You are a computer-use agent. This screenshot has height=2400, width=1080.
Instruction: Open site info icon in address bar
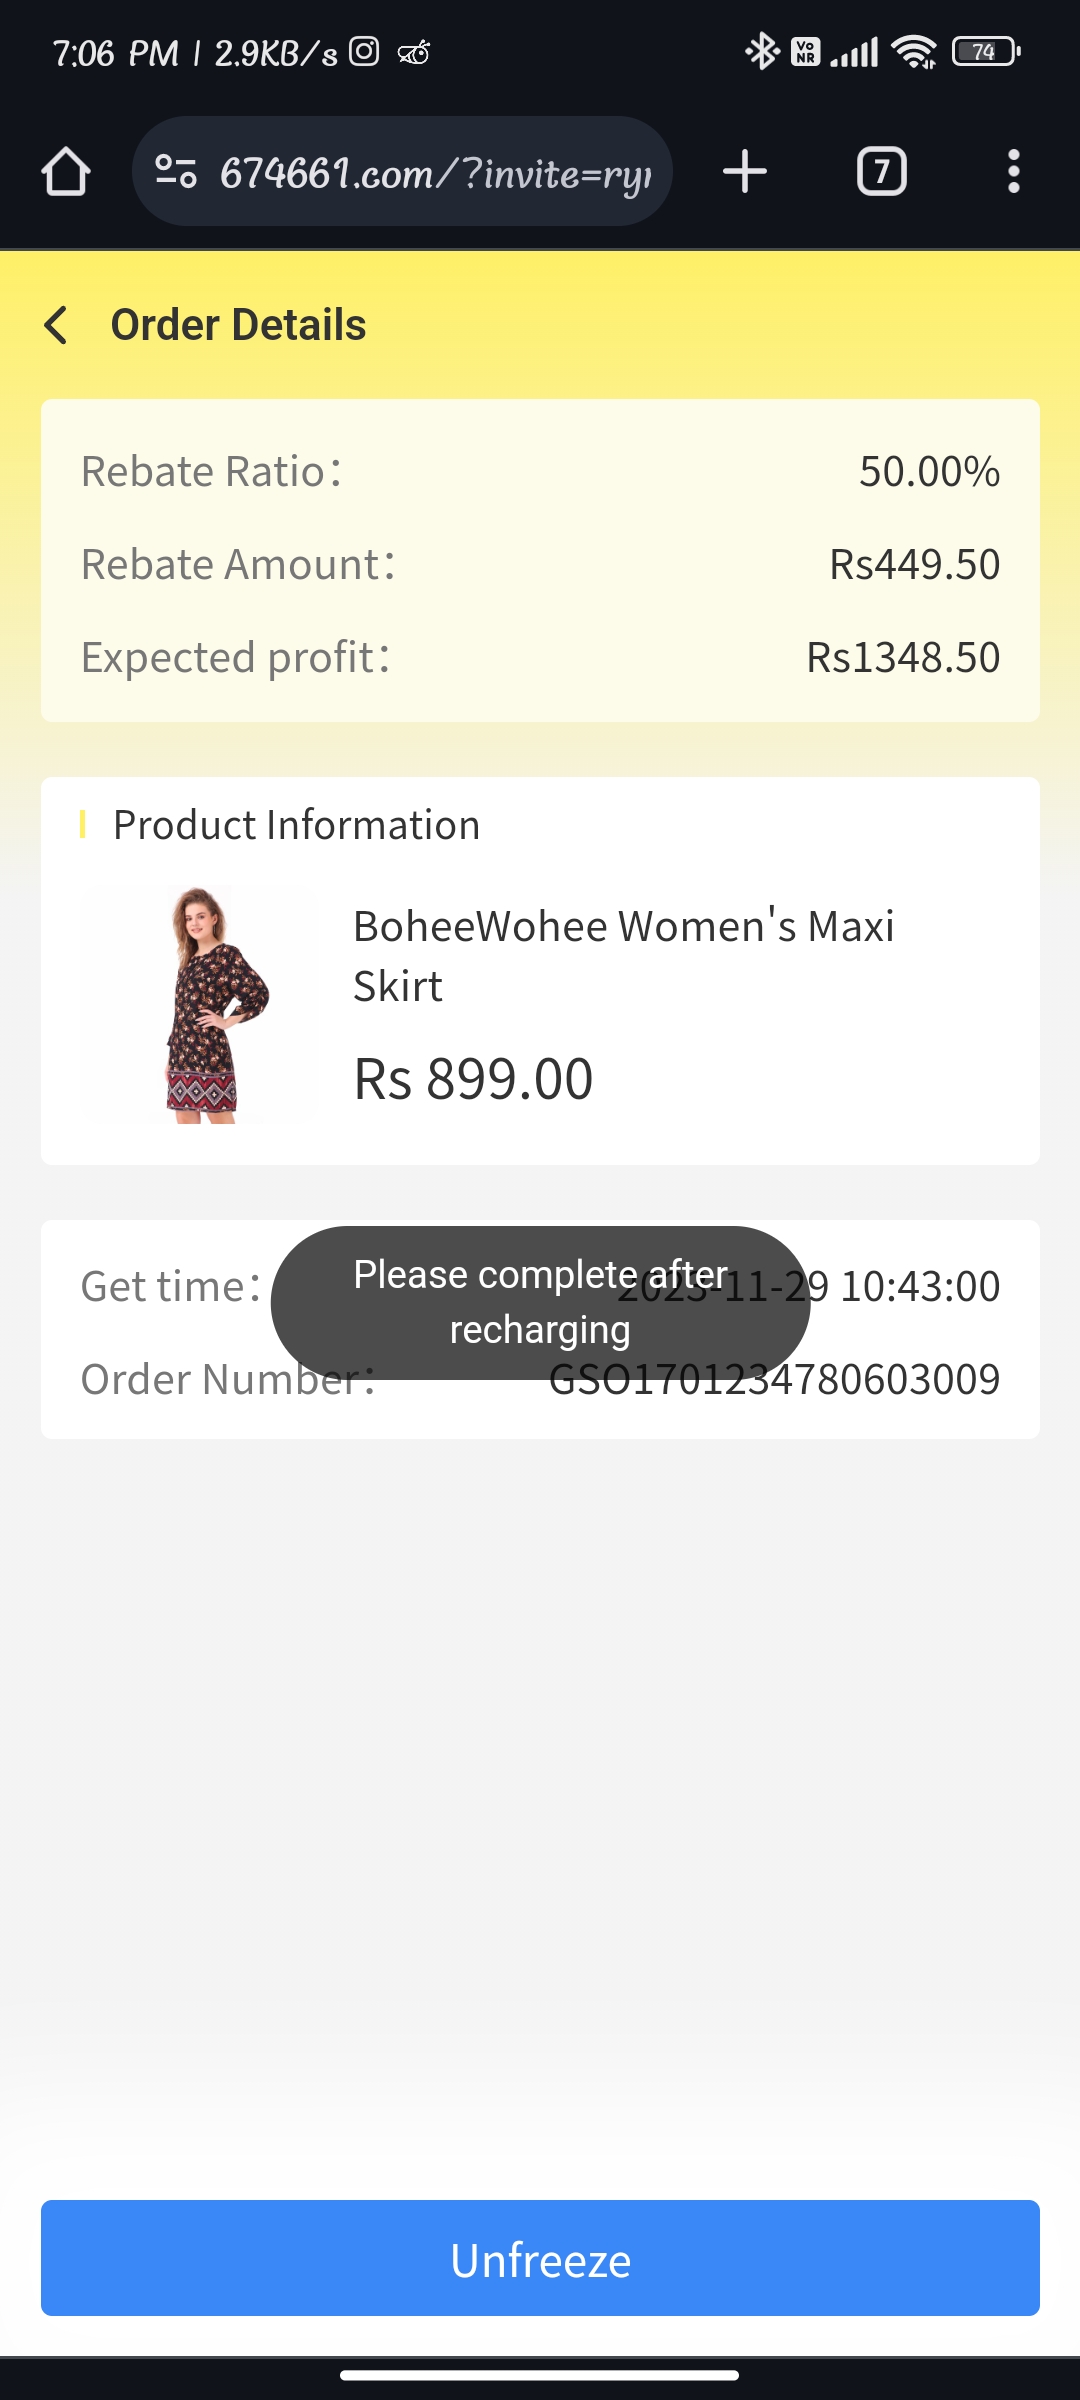coord(176,172)
